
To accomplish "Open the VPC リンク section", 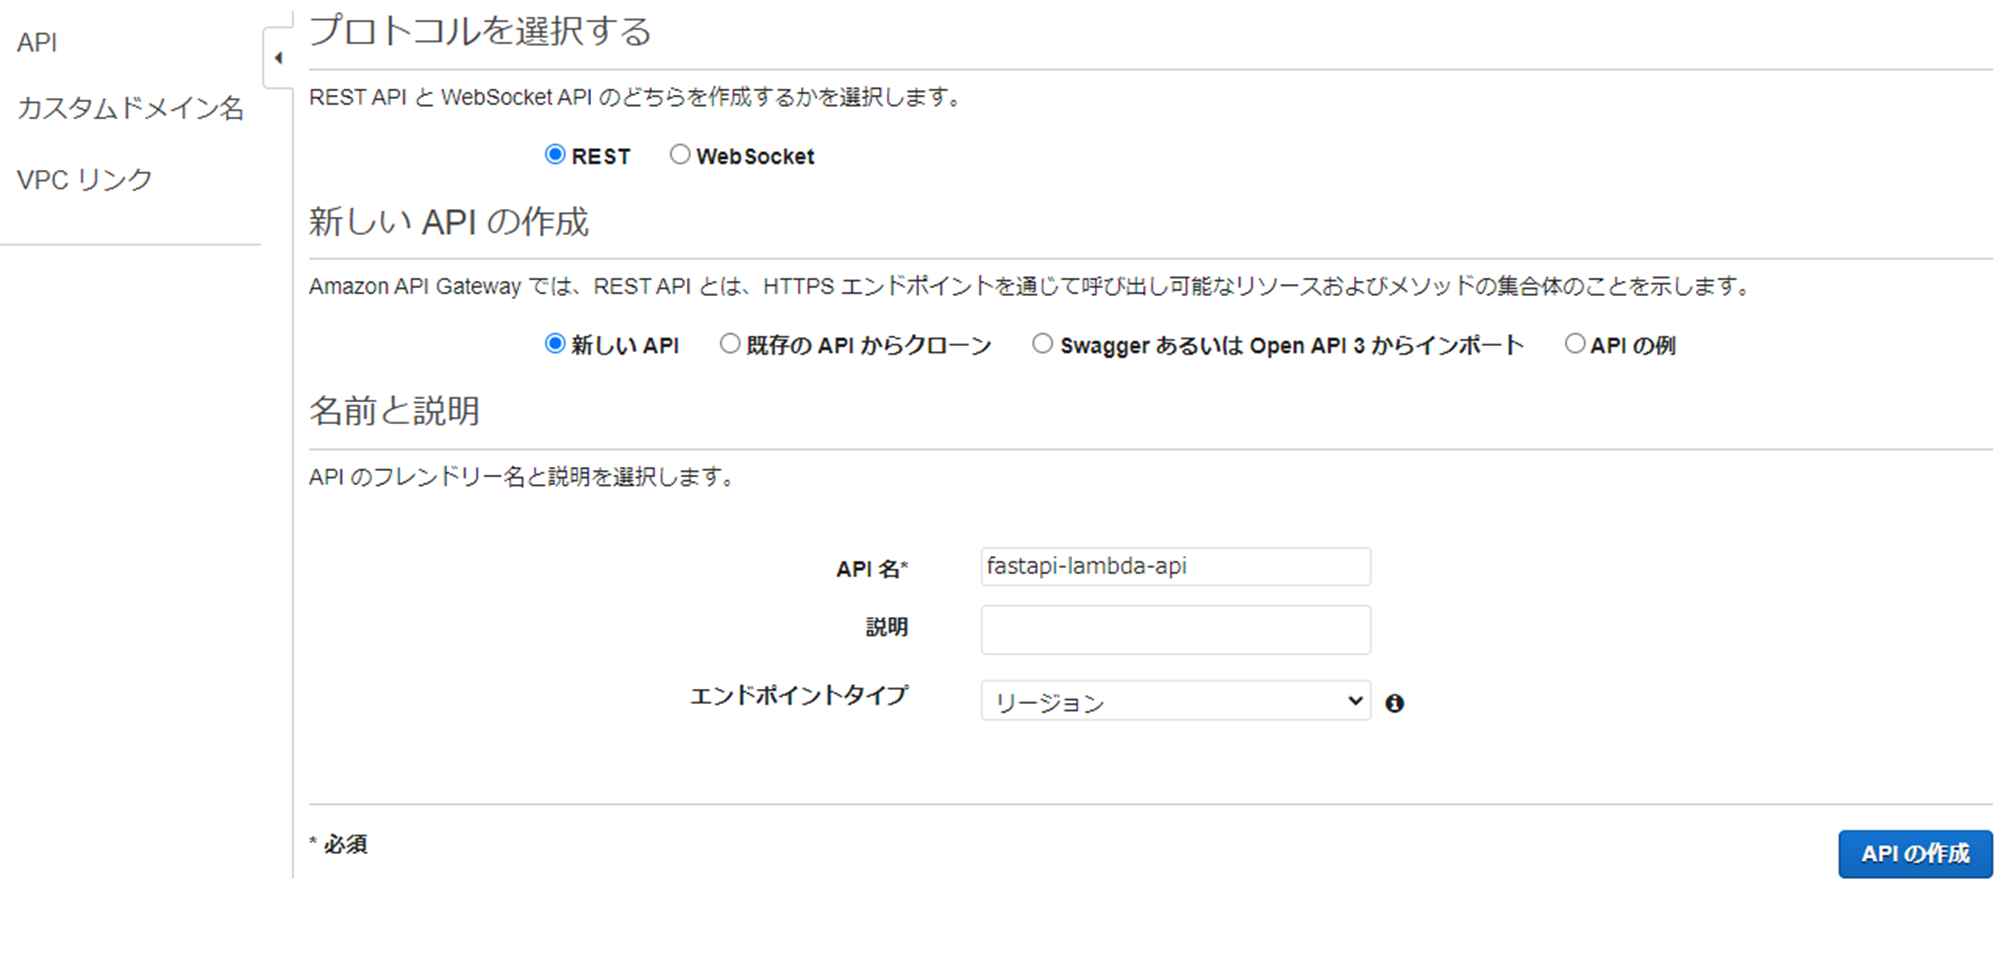I will pyautogui.click(x=85, y=178).
